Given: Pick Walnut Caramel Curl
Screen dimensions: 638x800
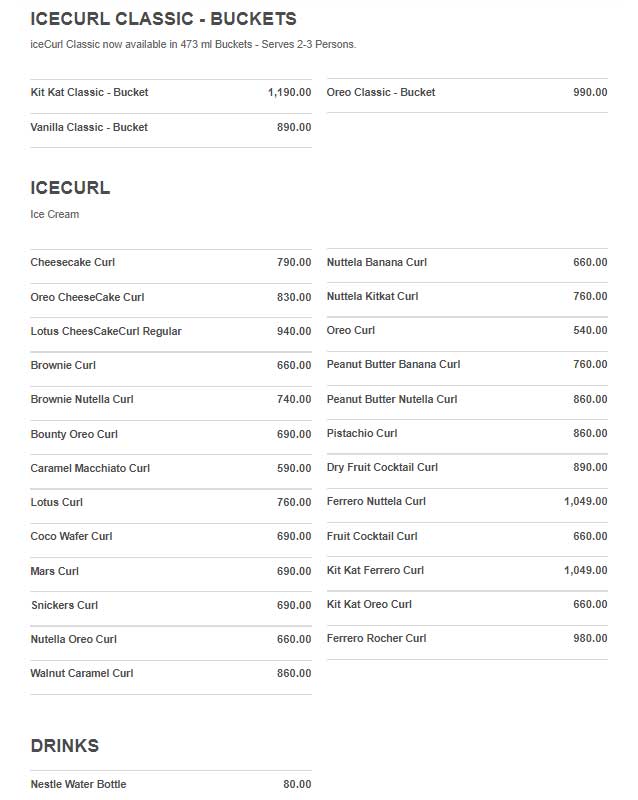Looking at the screenshot, I should [x=171, y=673].
